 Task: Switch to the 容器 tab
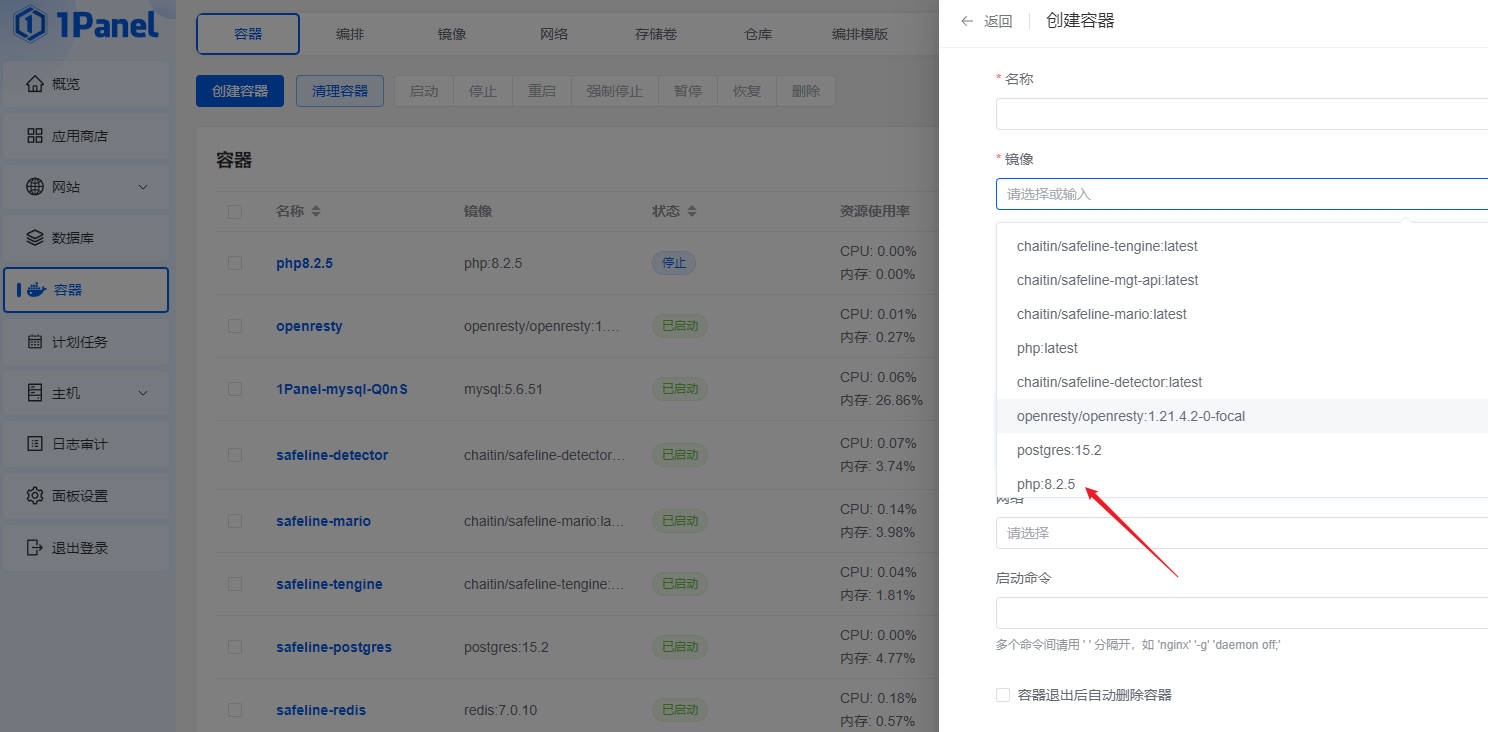(248, 34)
